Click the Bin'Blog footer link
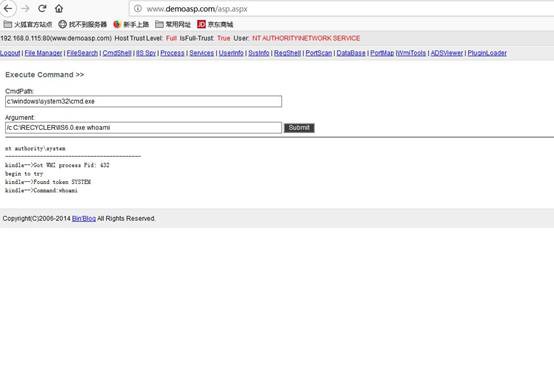 pyautogui.click(x=84, y=219)
